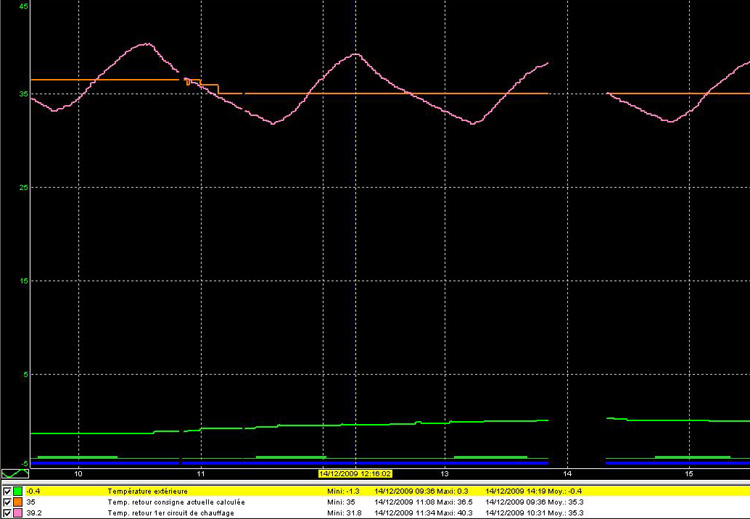Click the Mini: -1.3 value in the highlighted row
750x519 pixels.
346,491
